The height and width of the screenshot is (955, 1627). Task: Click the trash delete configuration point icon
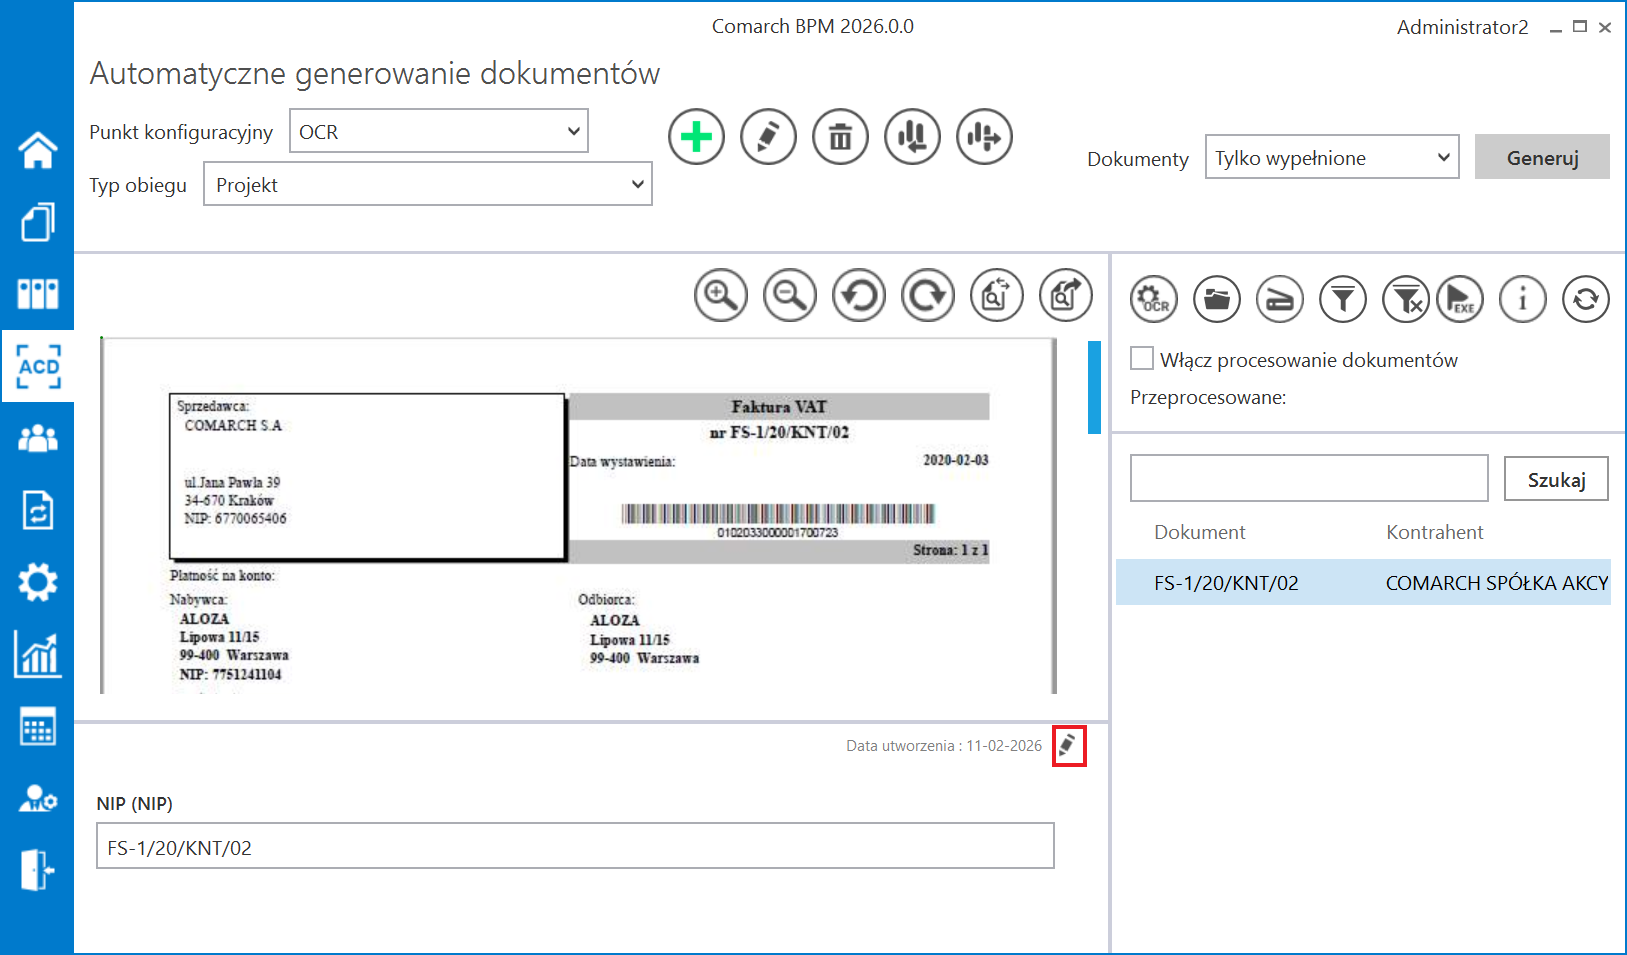click(840, 137)
